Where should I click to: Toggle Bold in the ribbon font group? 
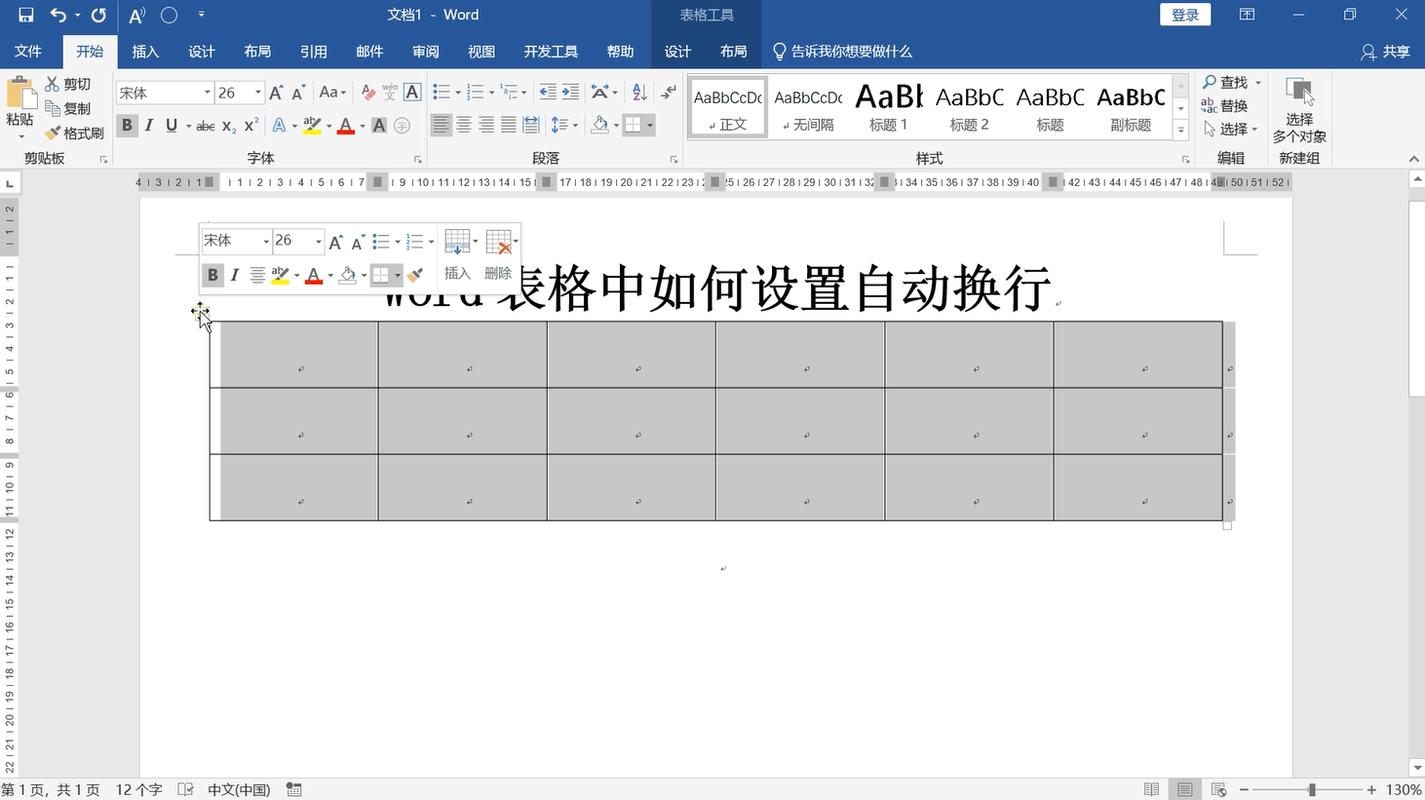[127, 125]
